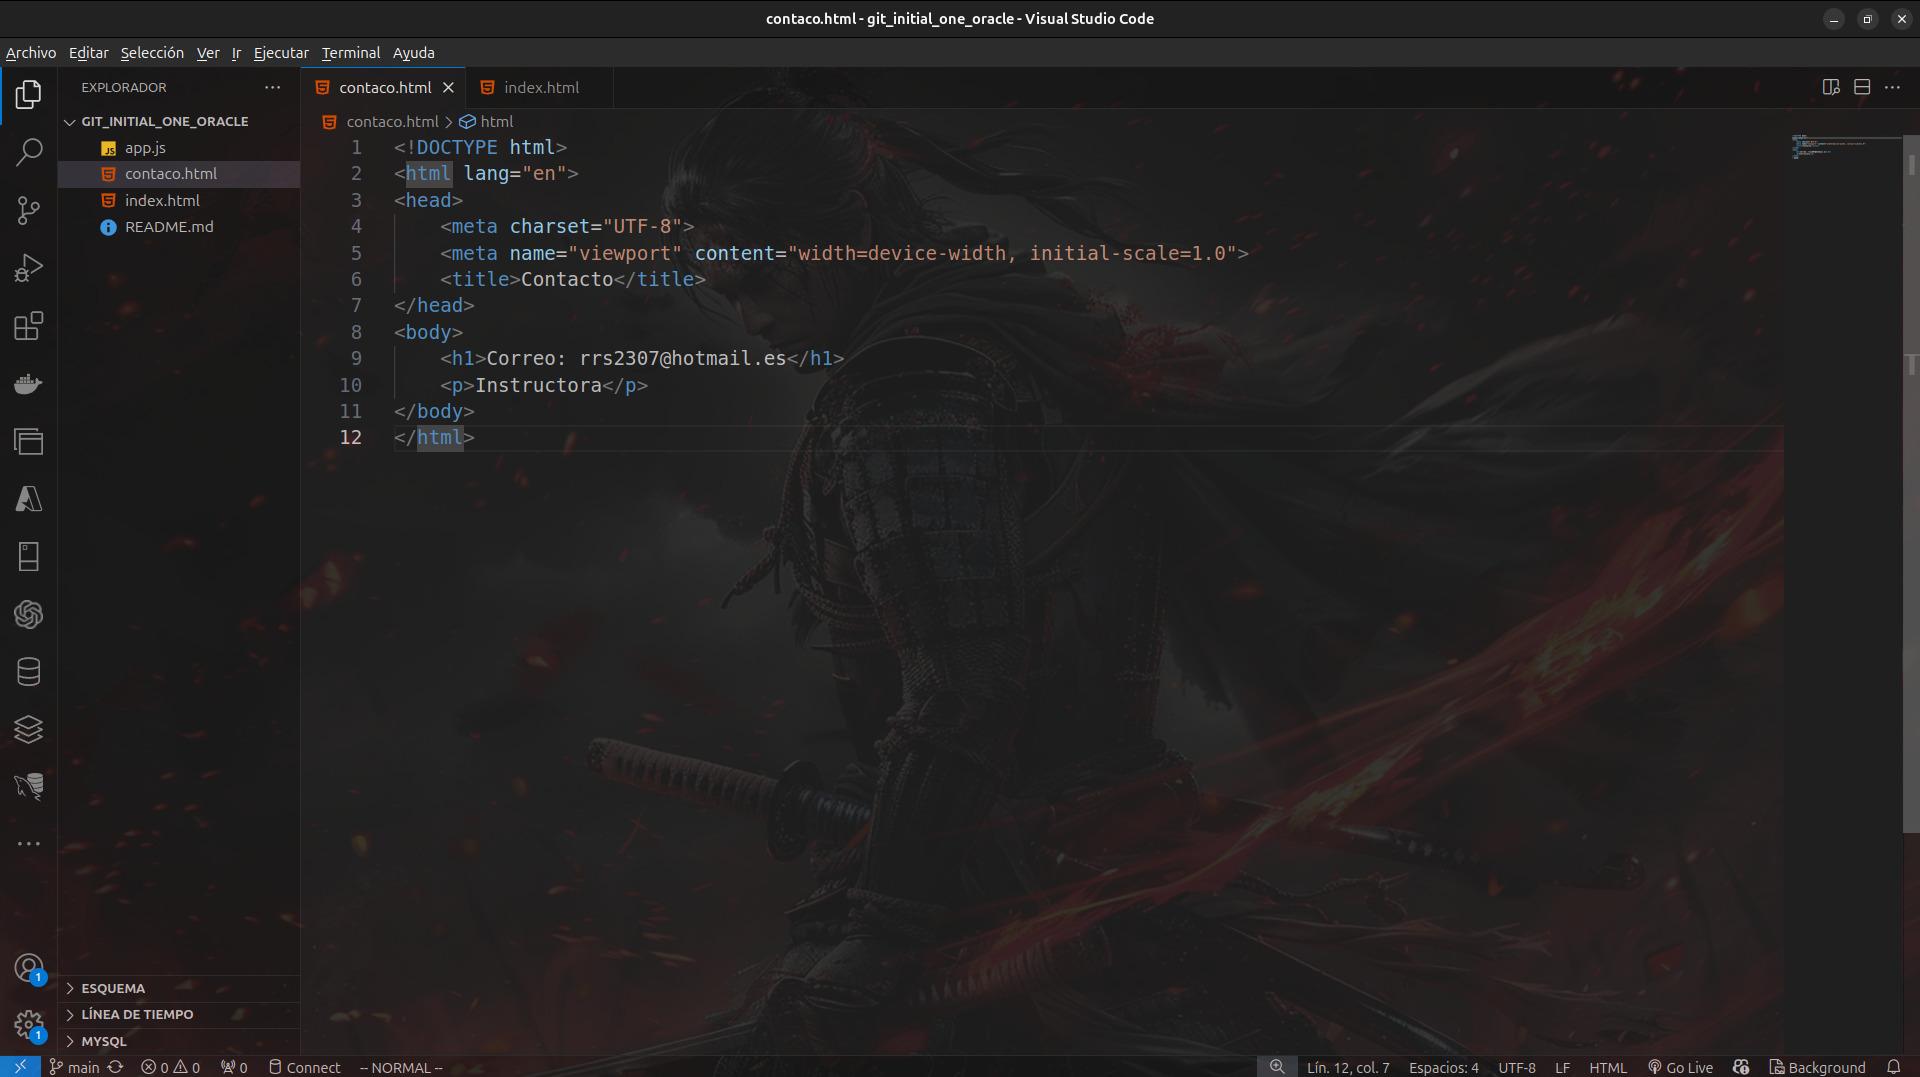Open the Selección menu
This screenshot has height=1077, width=1920.
152,53
